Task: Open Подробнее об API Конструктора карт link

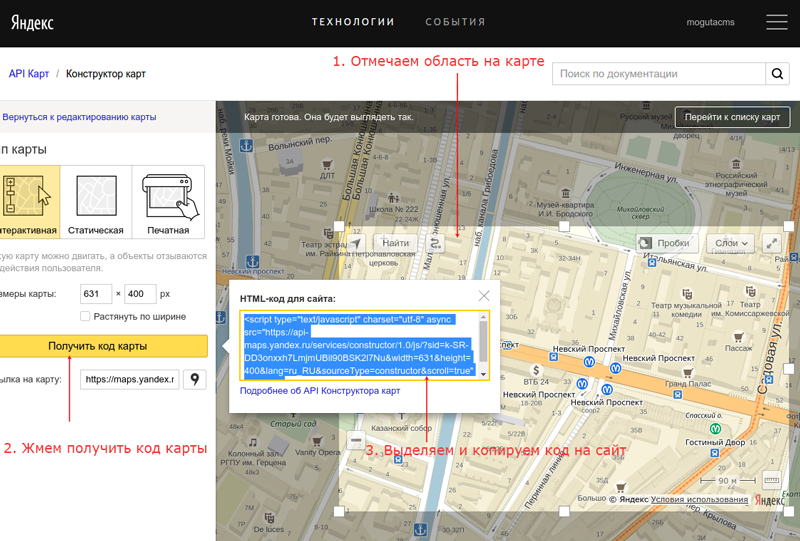Action: (320, 390)
